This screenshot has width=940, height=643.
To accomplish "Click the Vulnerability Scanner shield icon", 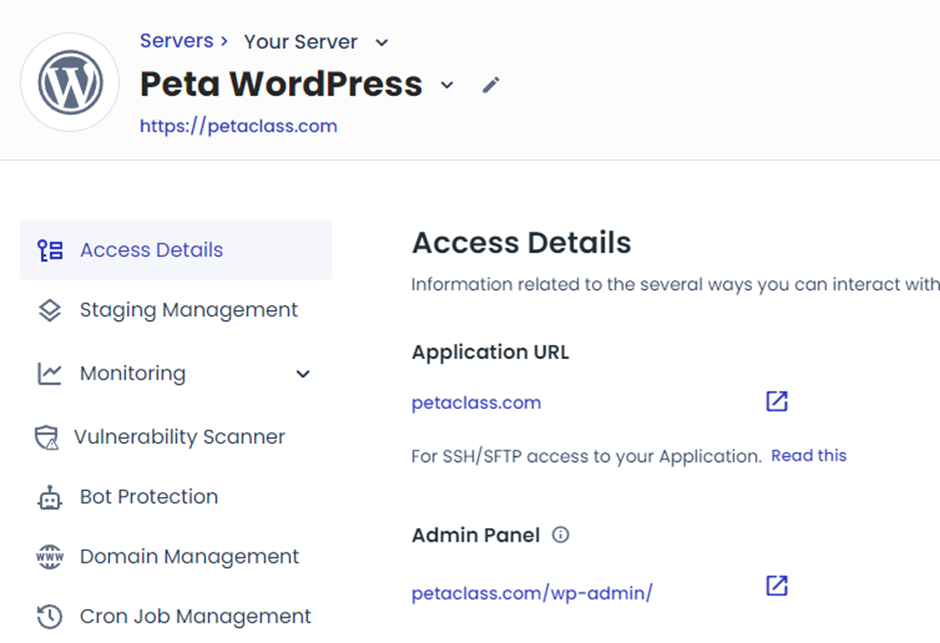I will point(47,438).
